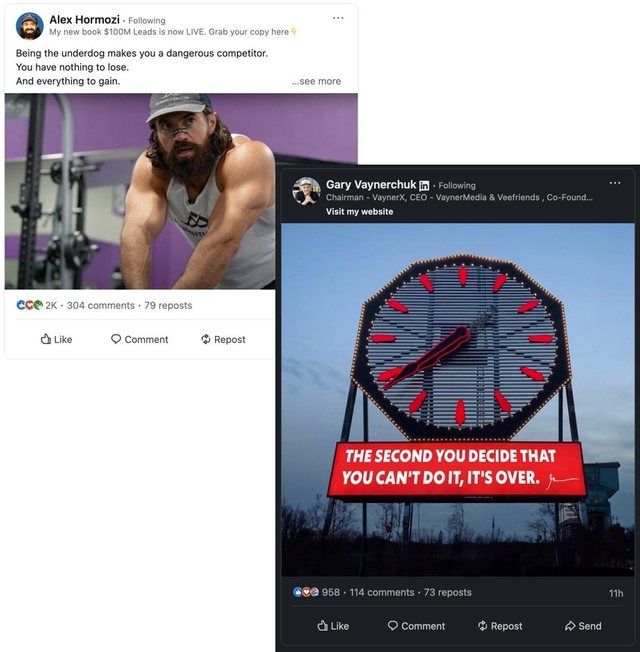Open Gary's Visit my website link
Viewport: 640px width, 652px height.
[359, 211]
